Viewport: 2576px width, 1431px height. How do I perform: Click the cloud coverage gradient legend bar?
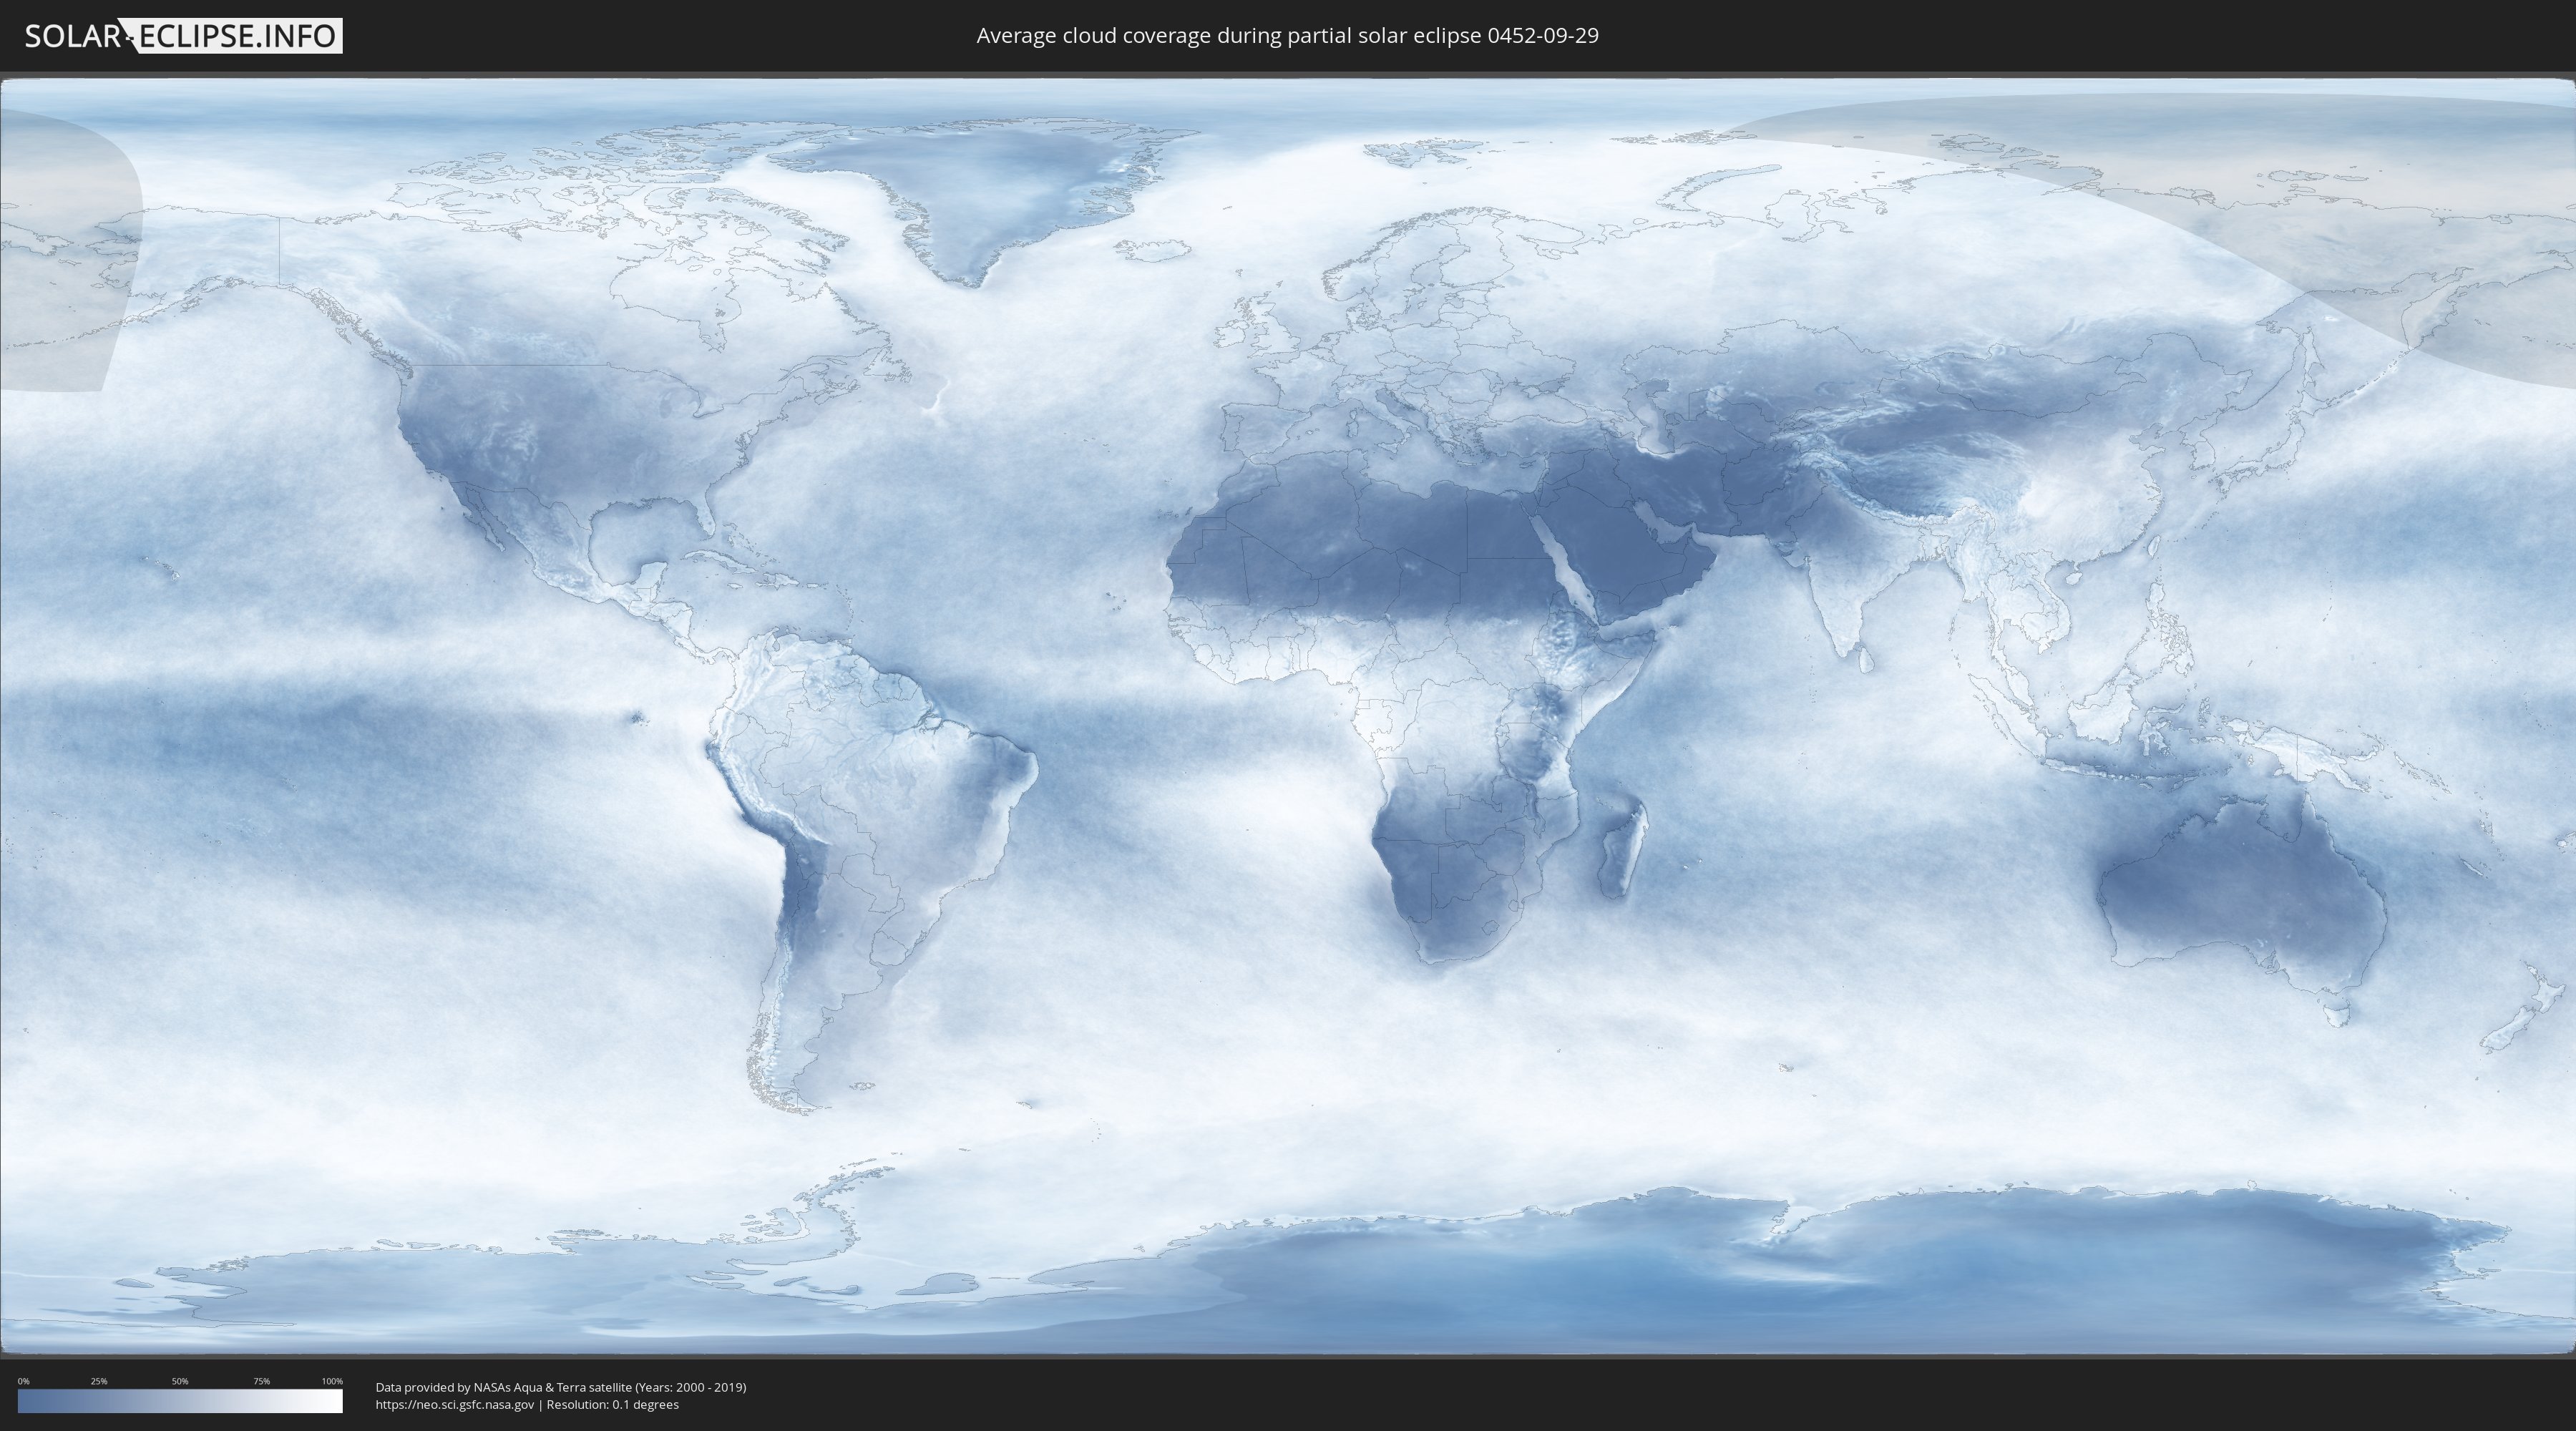pyautogui.click(x=180, y=1400)
